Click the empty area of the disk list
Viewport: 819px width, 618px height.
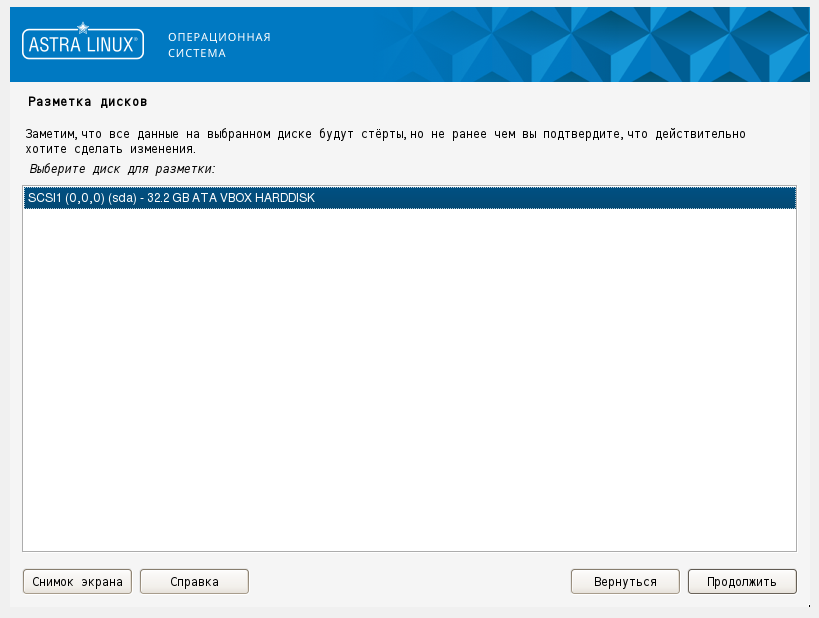click(410, 380)
